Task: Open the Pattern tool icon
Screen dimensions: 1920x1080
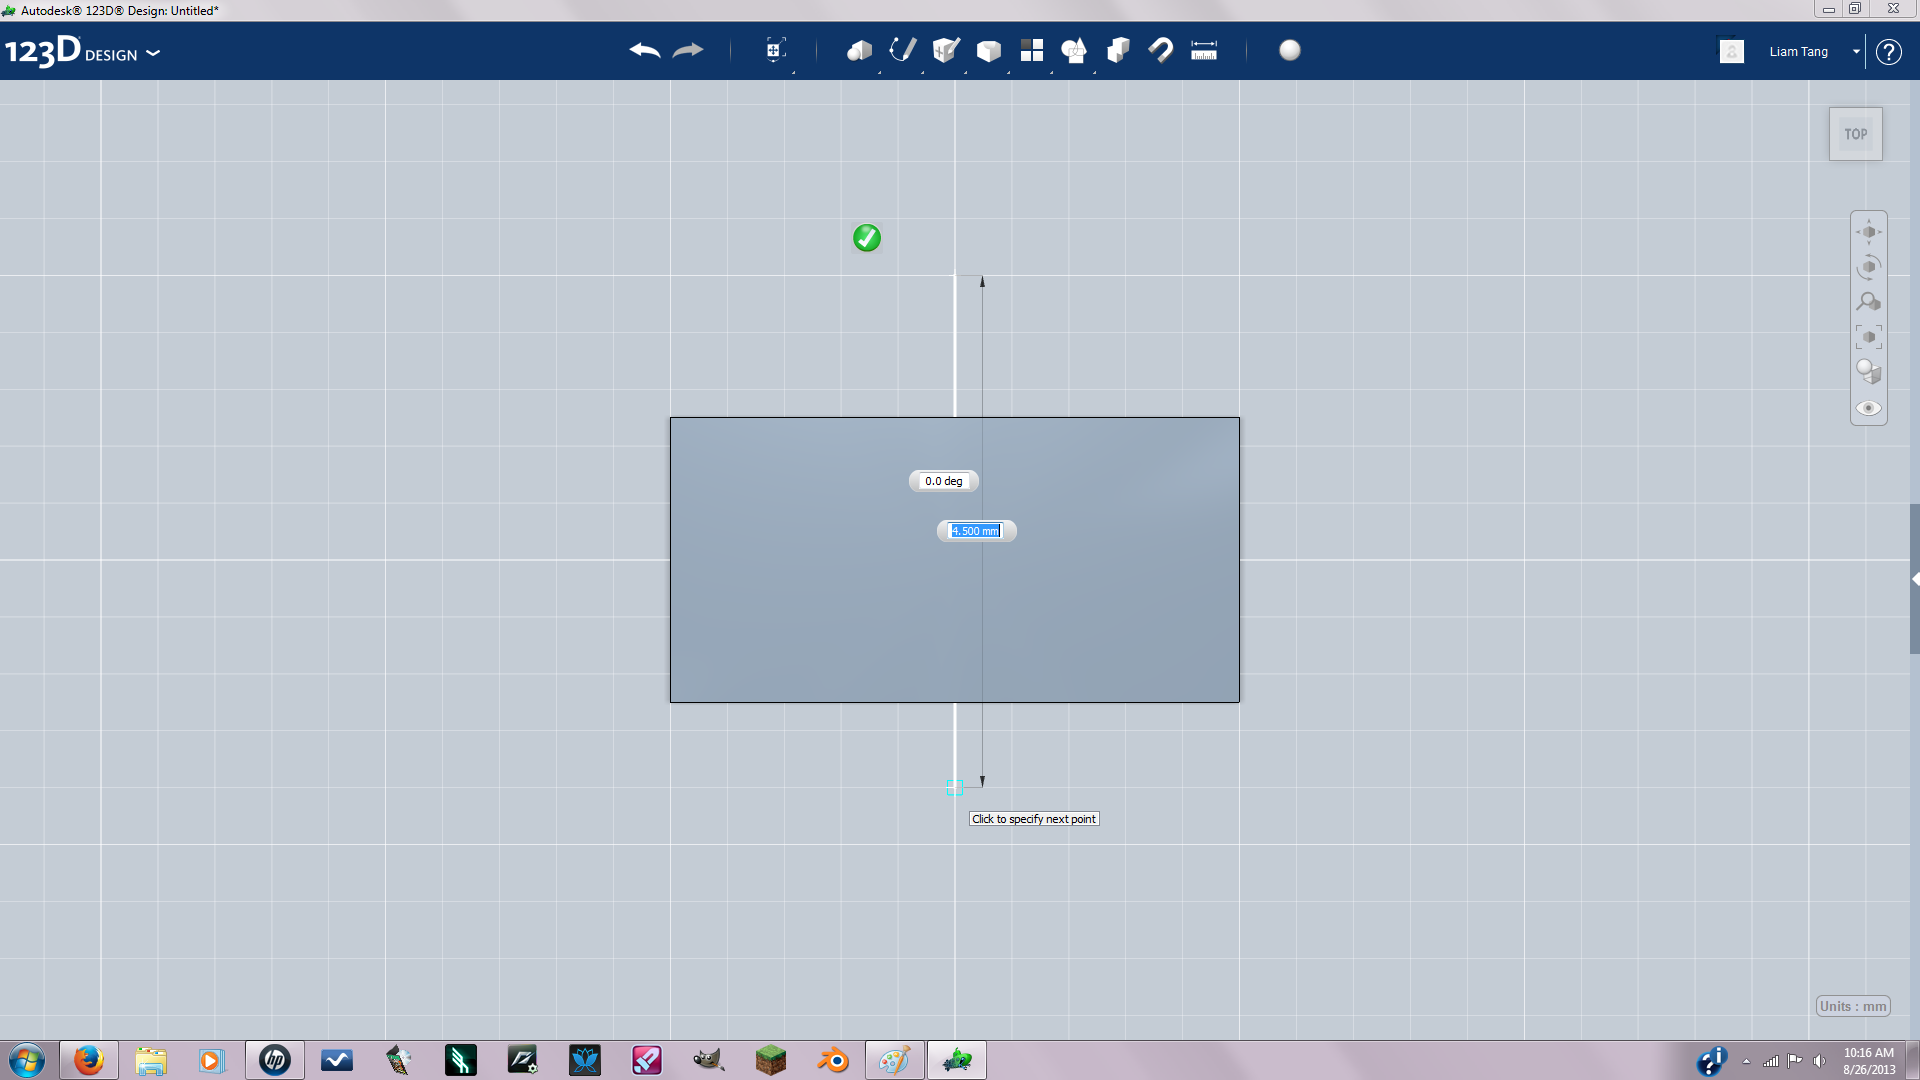Action: pos(1032,50)
